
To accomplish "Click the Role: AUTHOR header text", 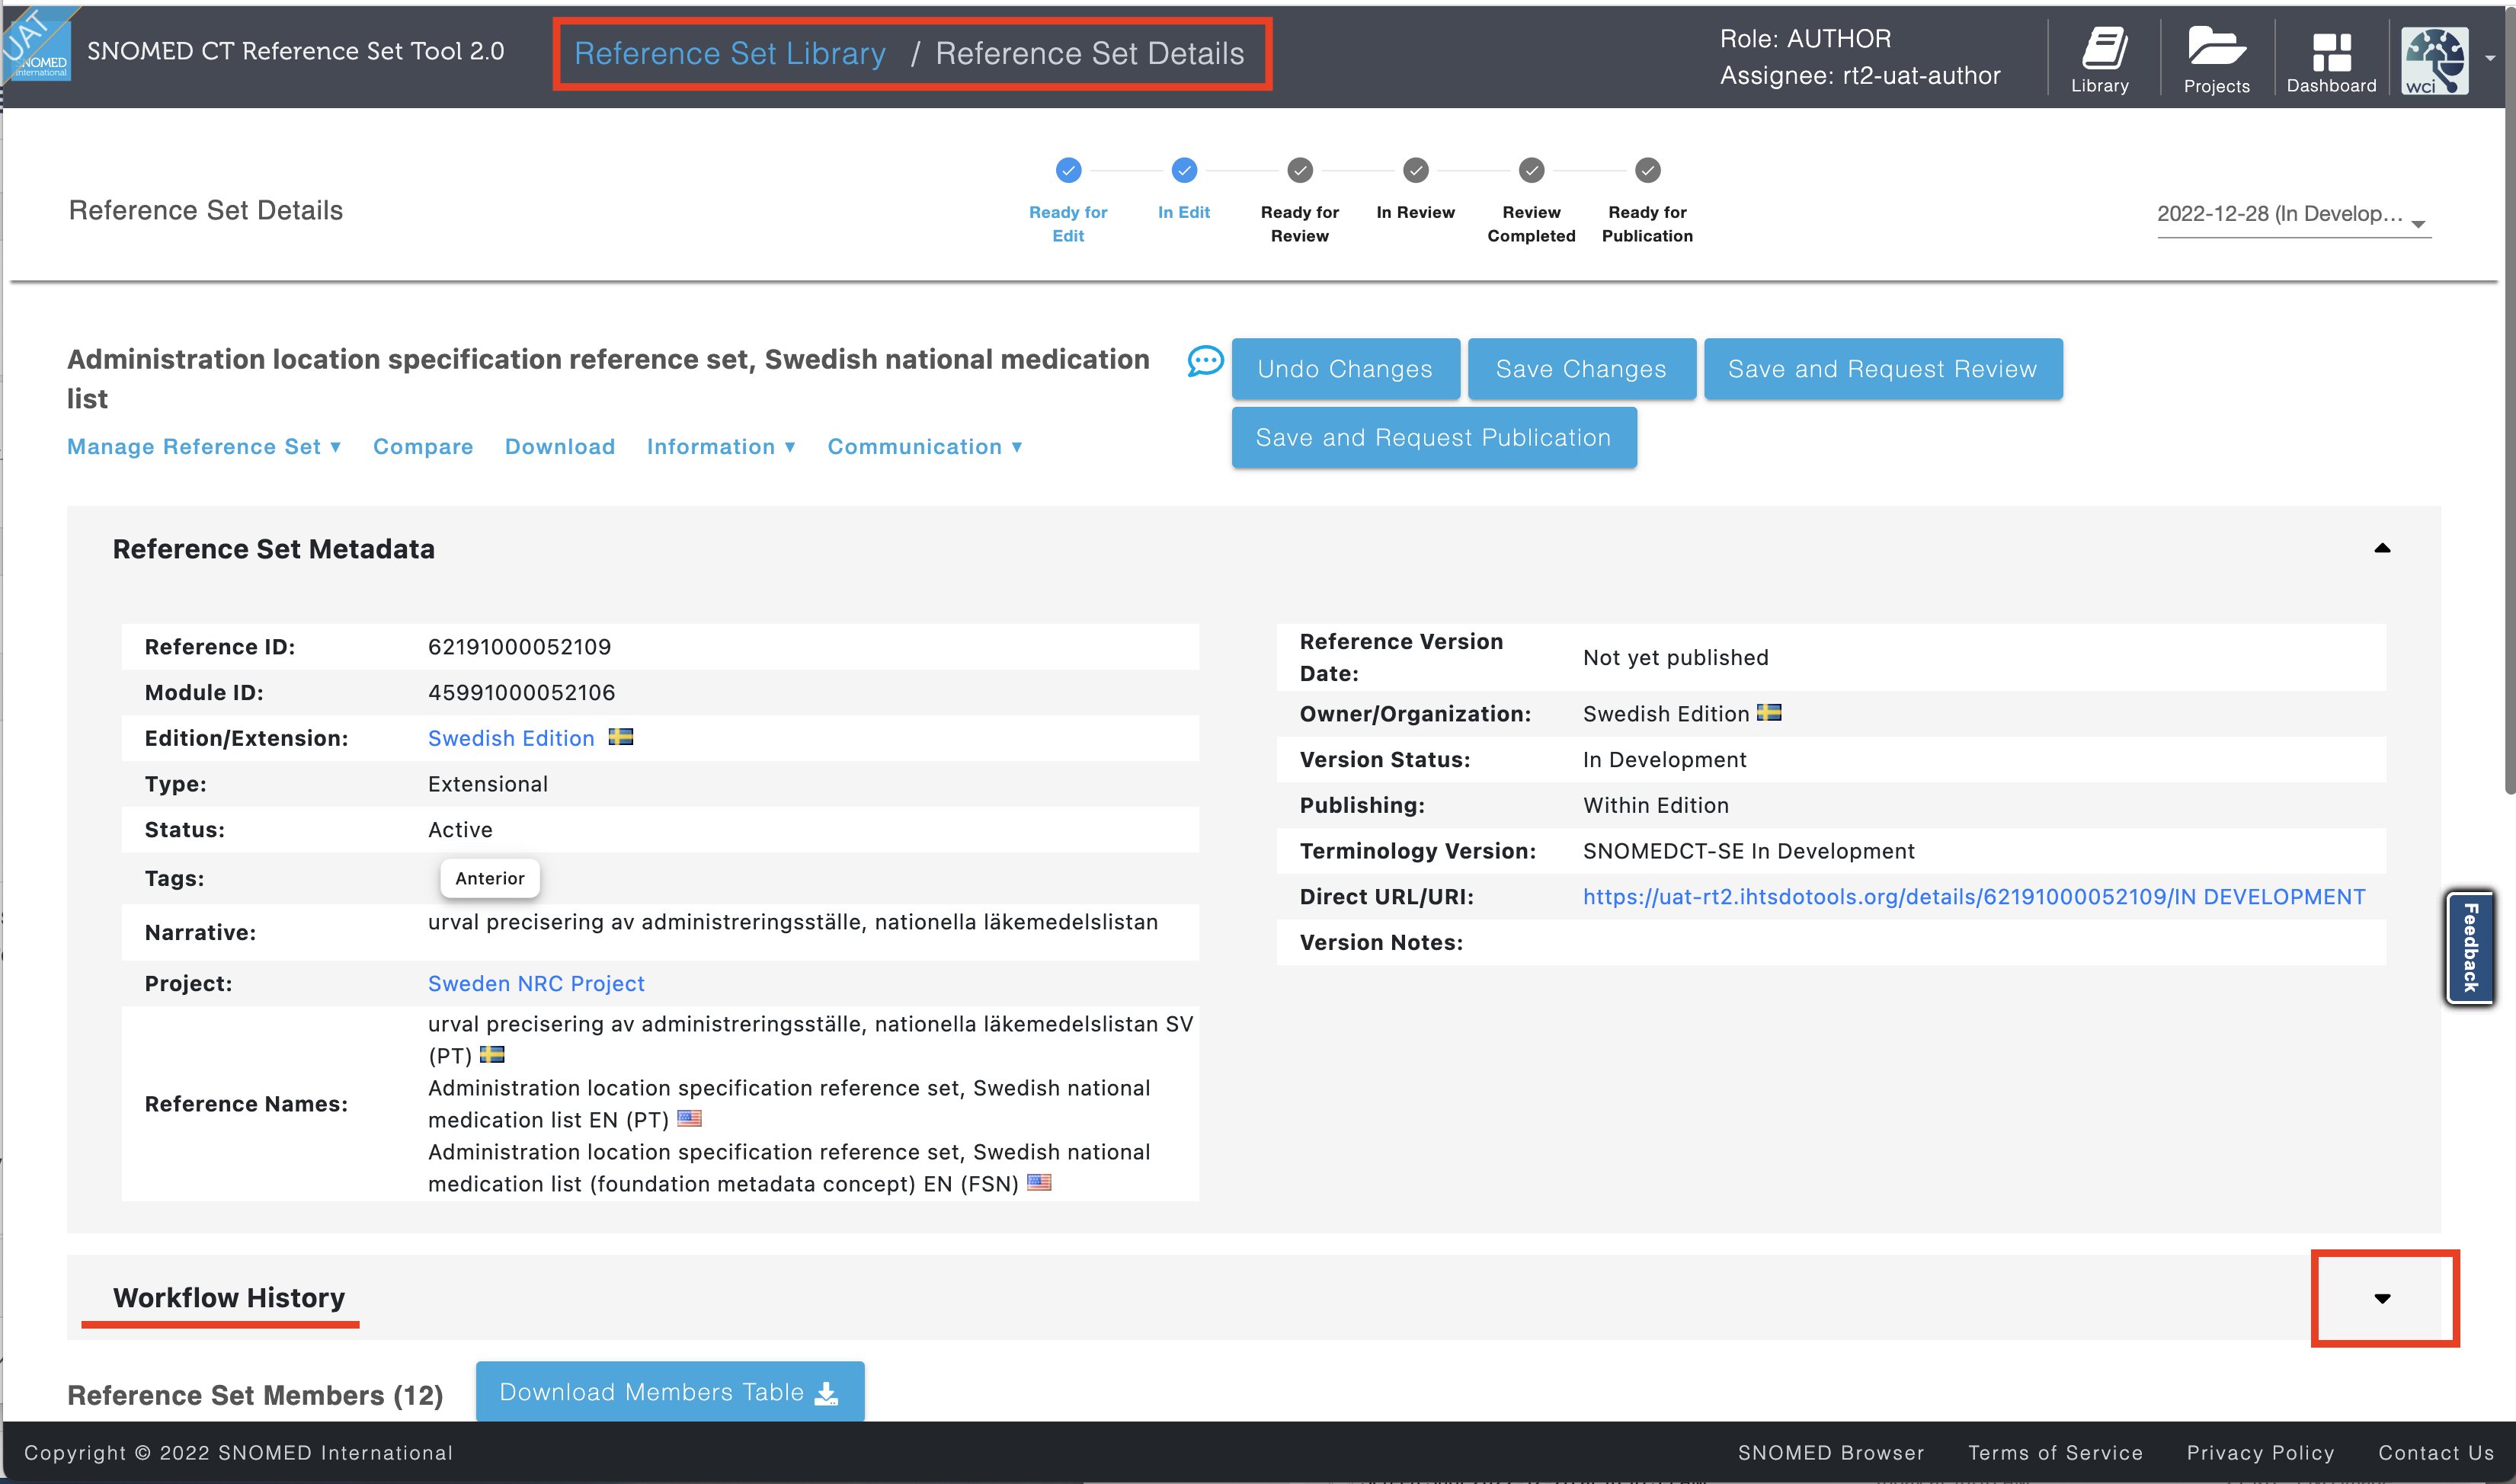I will click(x=1805, y=38).
